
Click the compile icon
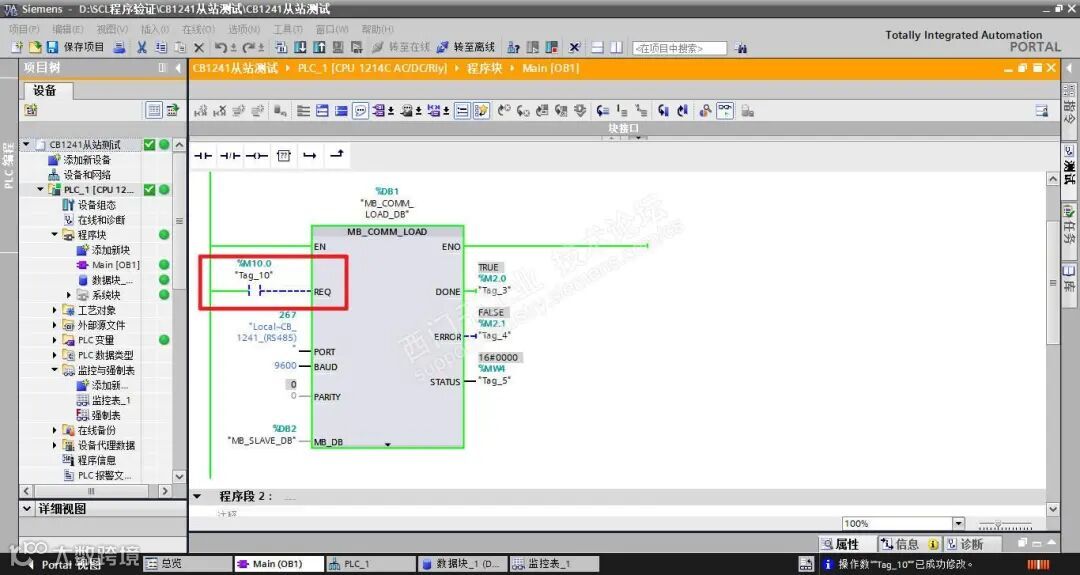[281, 47]
